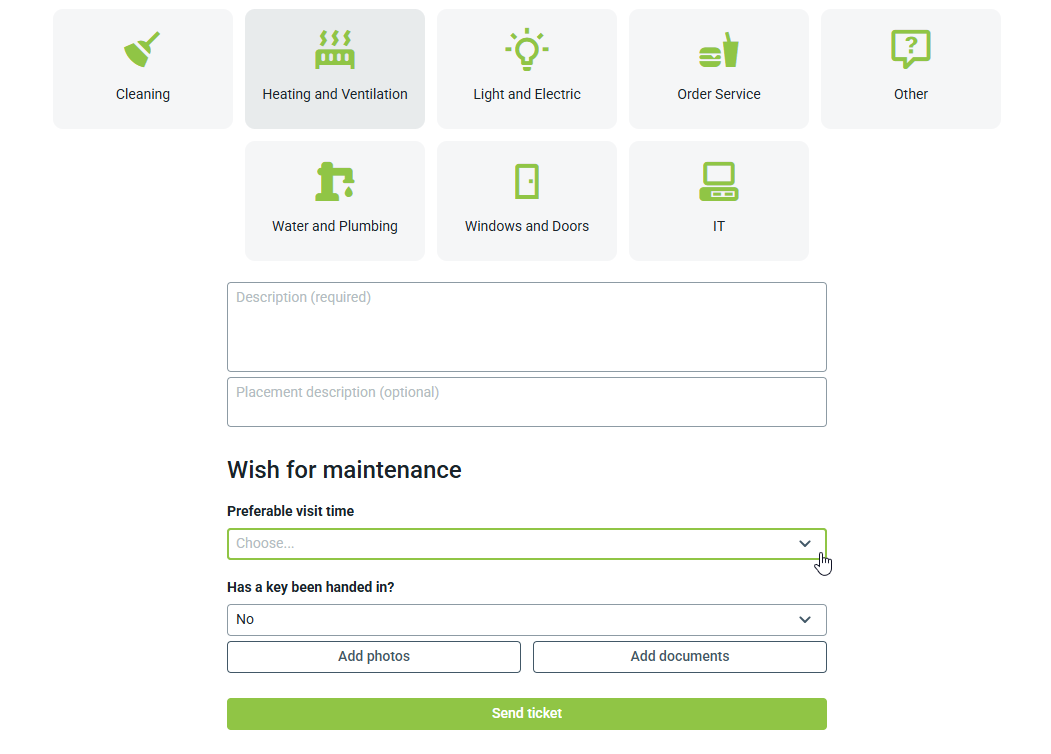Click the Water and Plumbing label
Image resolution: width=1051 pixels, height=754 pixels.
(335, 226)
